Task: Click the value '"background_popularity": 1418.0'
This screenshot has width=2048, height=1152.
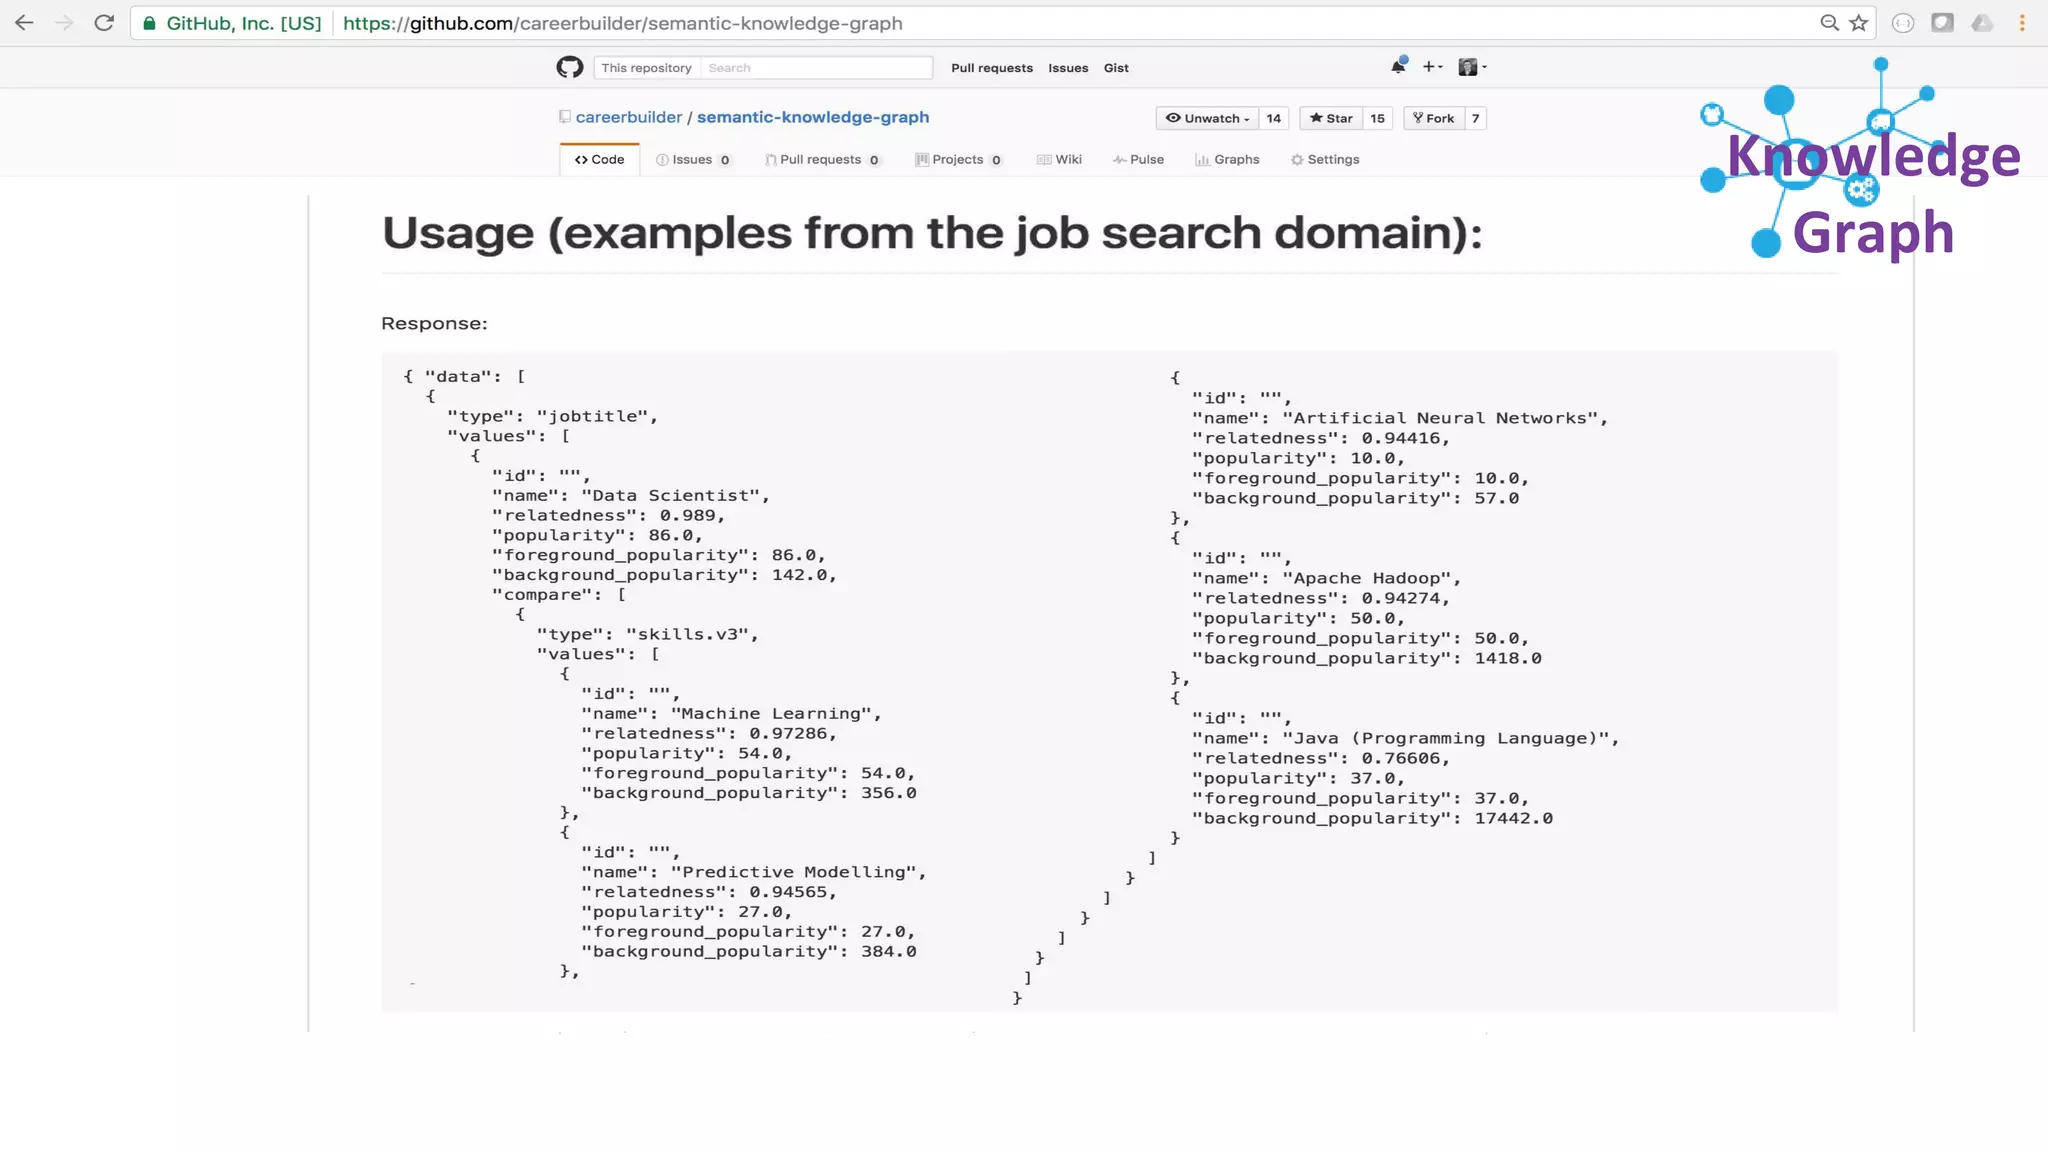Action: pyautogui.click(x=1366, y=658)
